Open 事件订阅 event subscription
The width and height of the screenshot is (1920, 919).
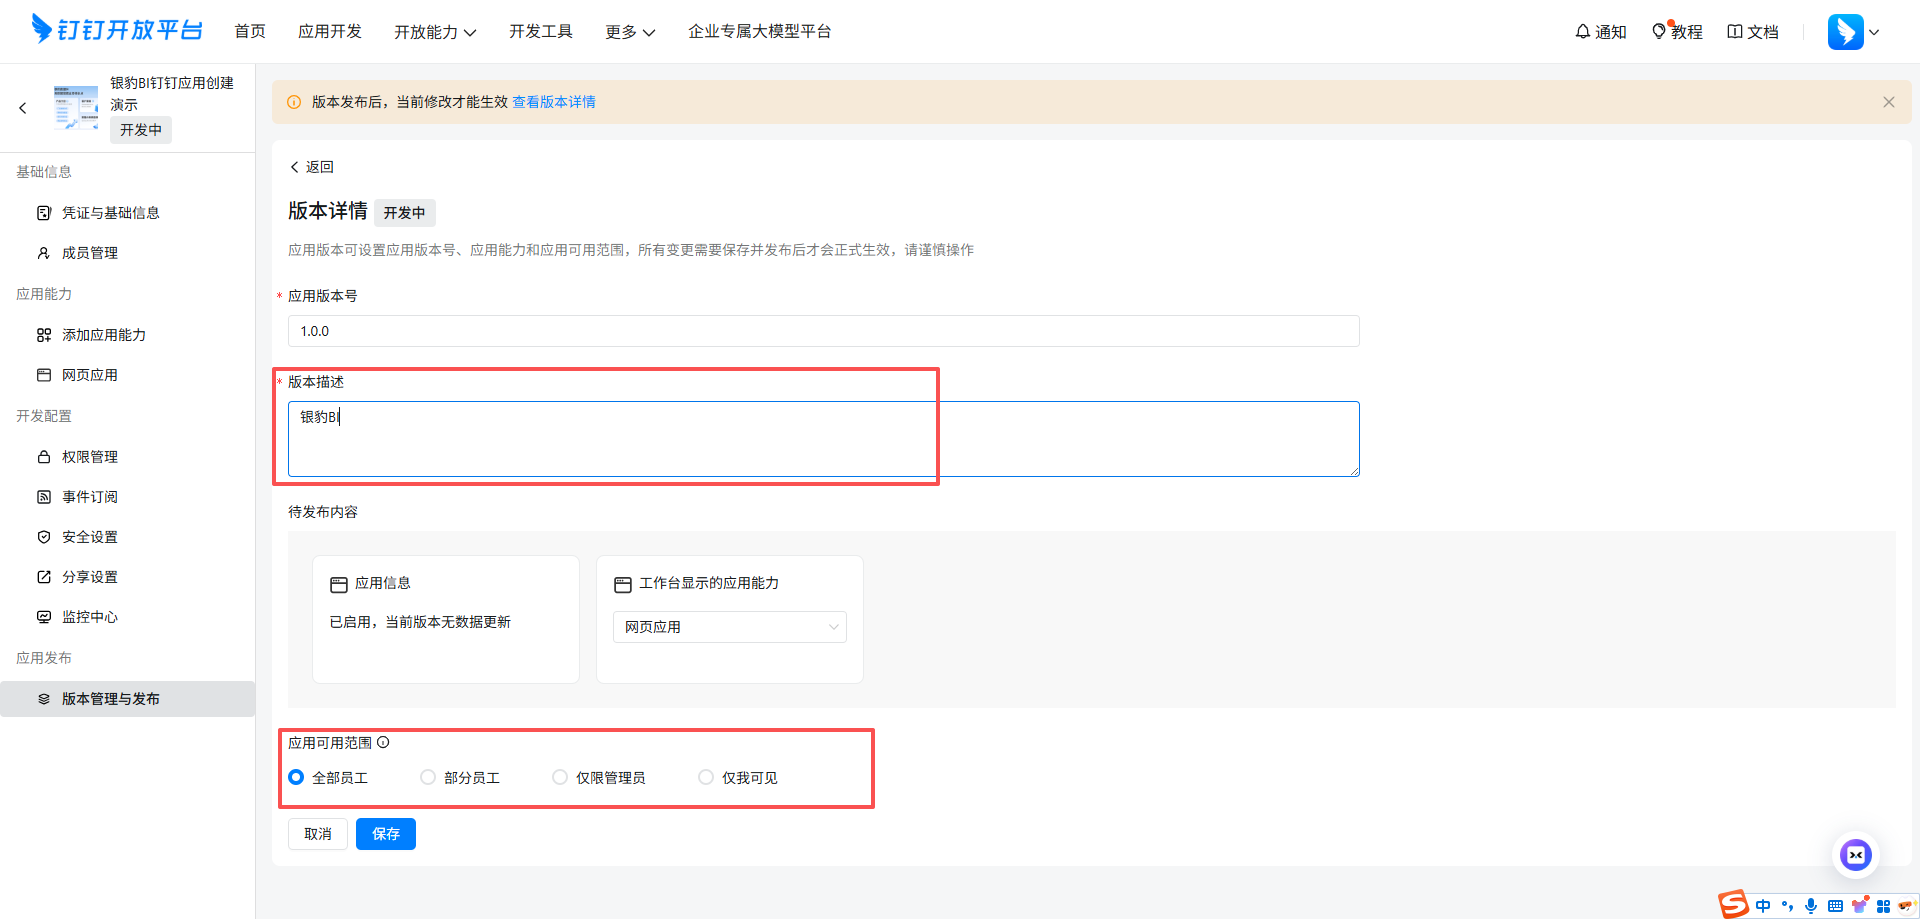89,496
